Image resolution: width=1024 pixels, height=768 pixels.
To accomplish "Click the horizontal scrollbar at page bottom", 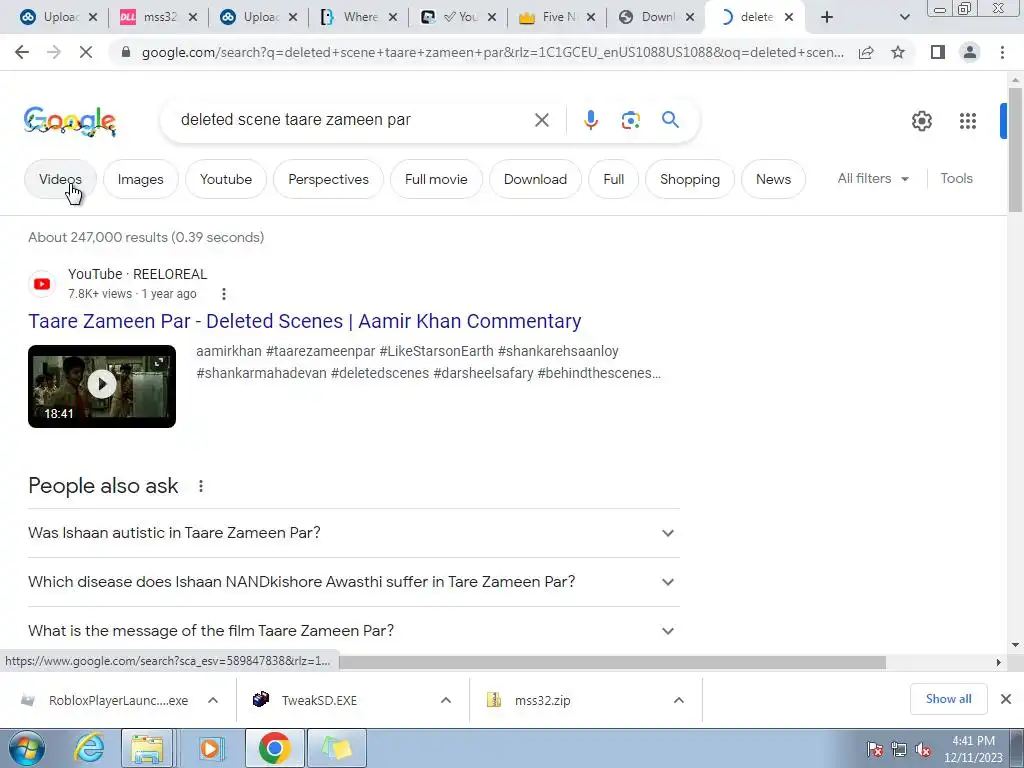I will [x=612, y=662].
